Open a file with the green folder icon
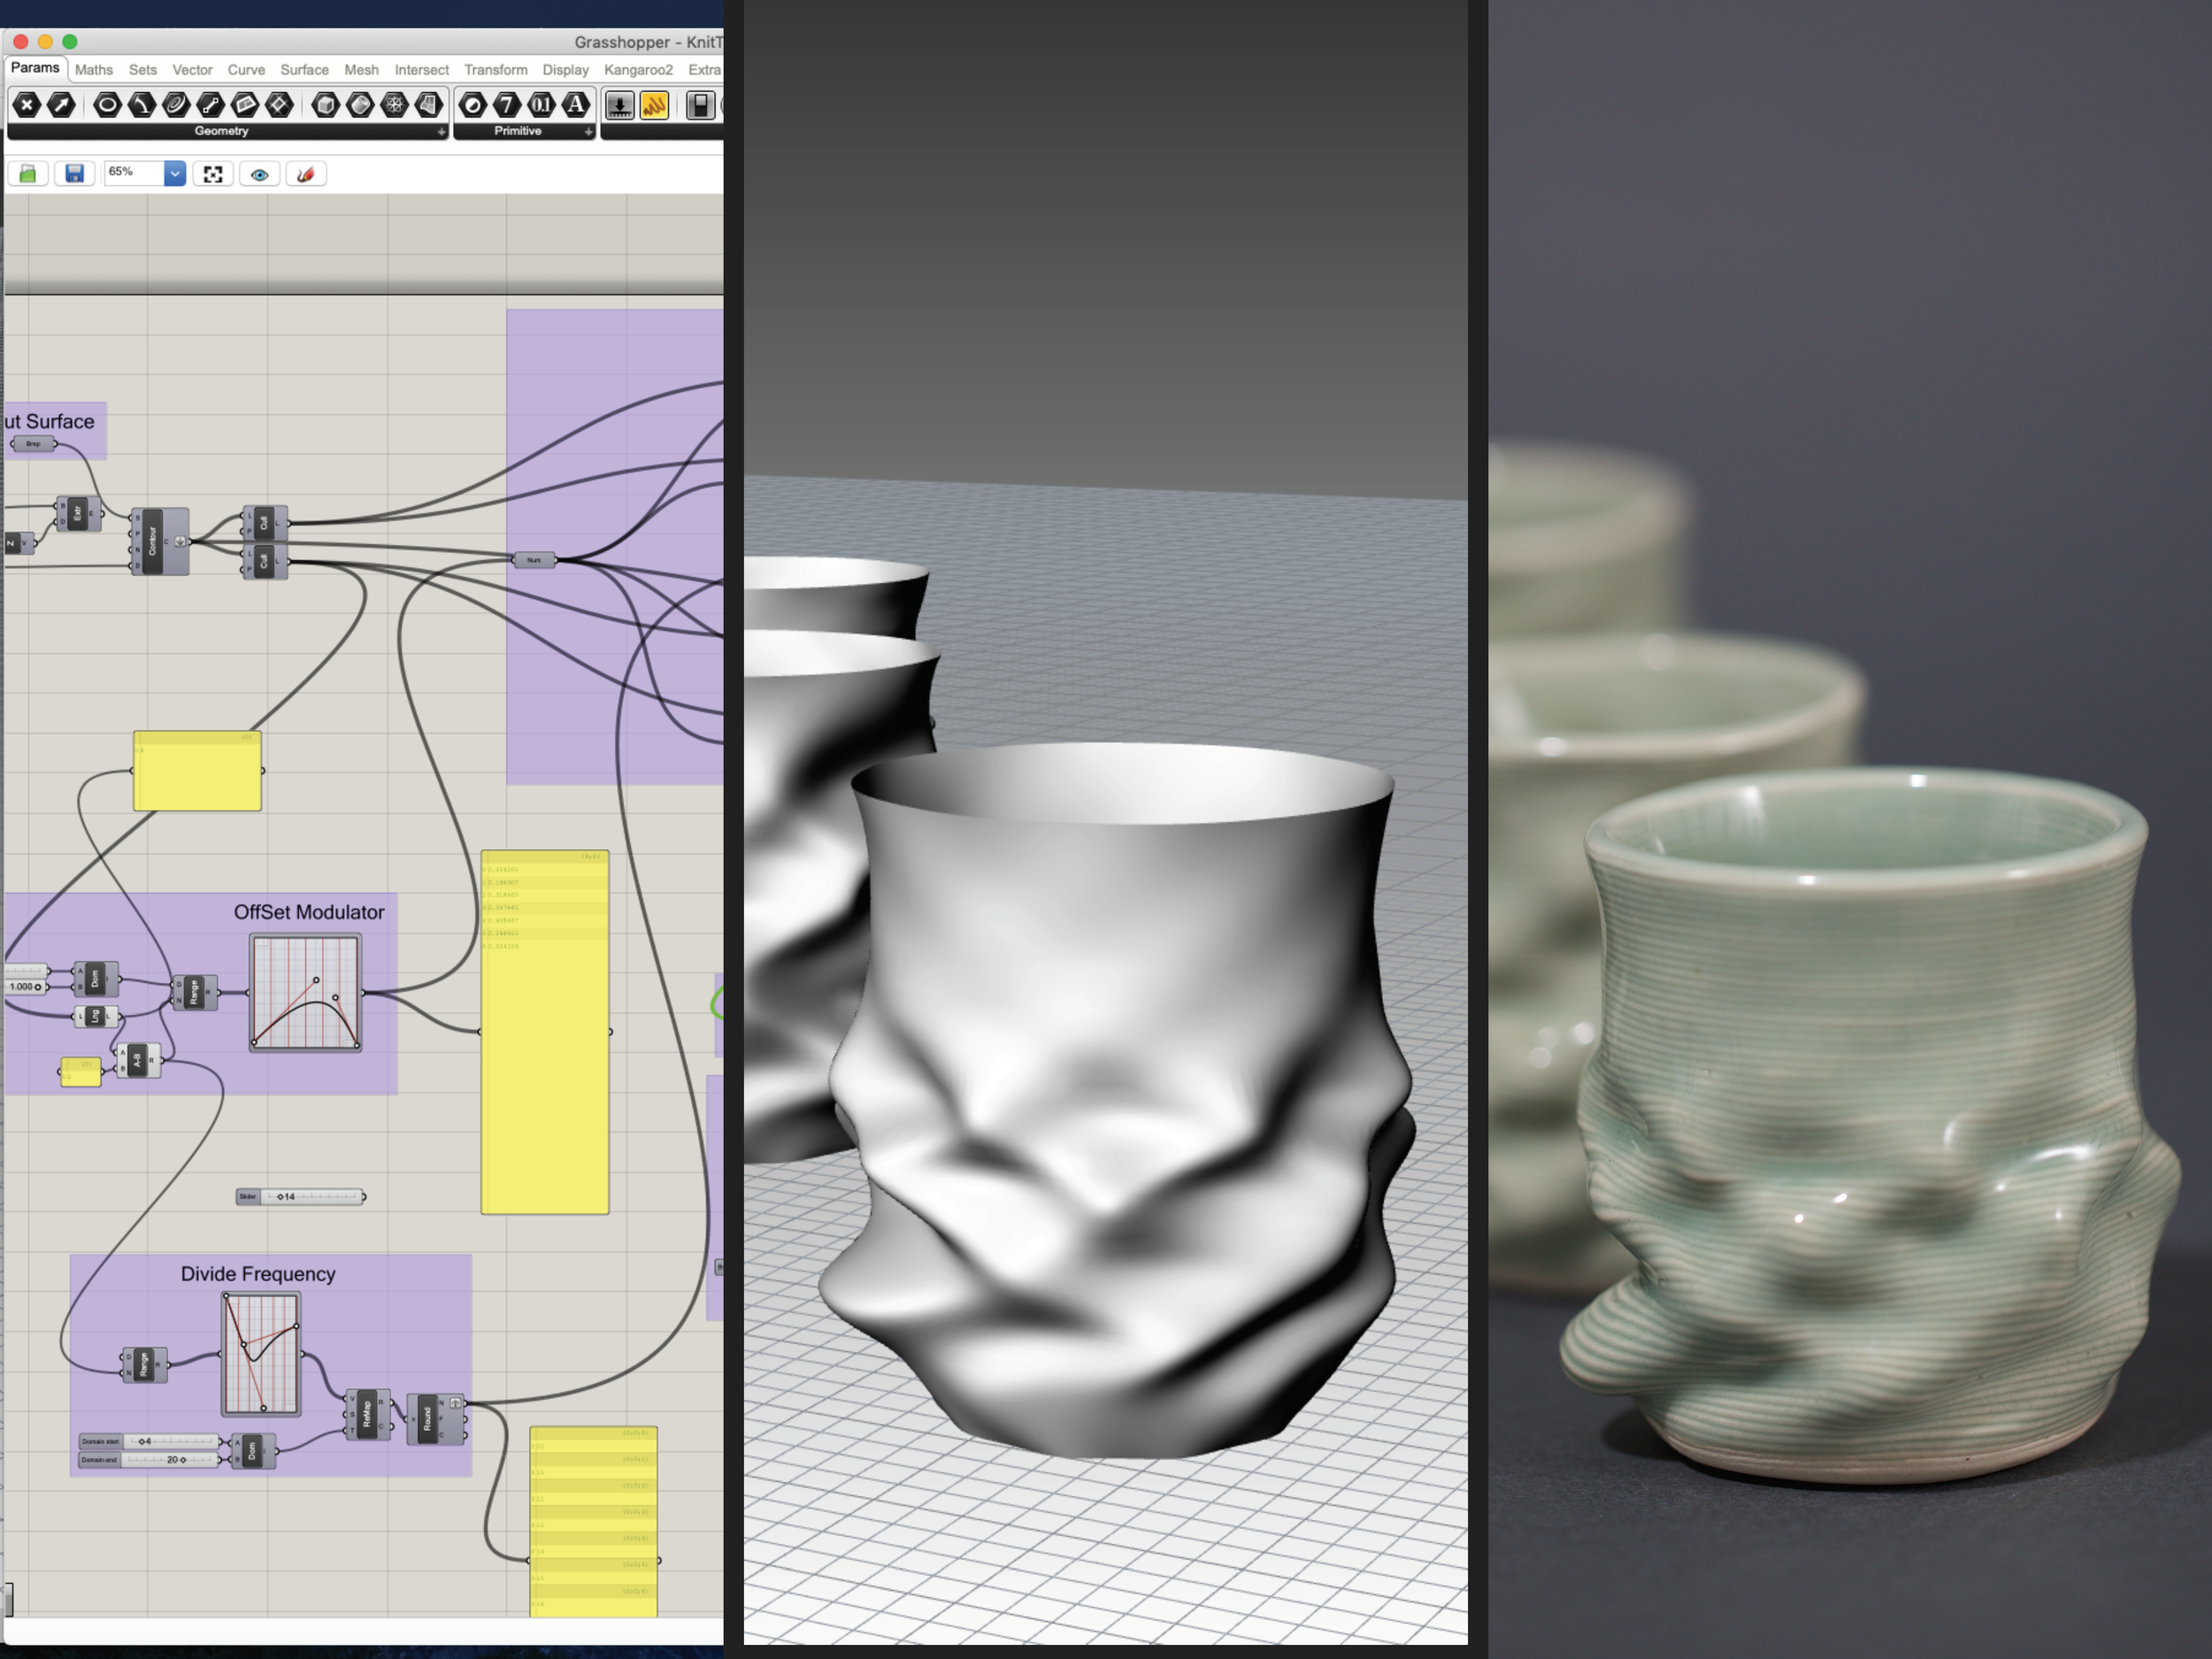 (x=28, y=174)
